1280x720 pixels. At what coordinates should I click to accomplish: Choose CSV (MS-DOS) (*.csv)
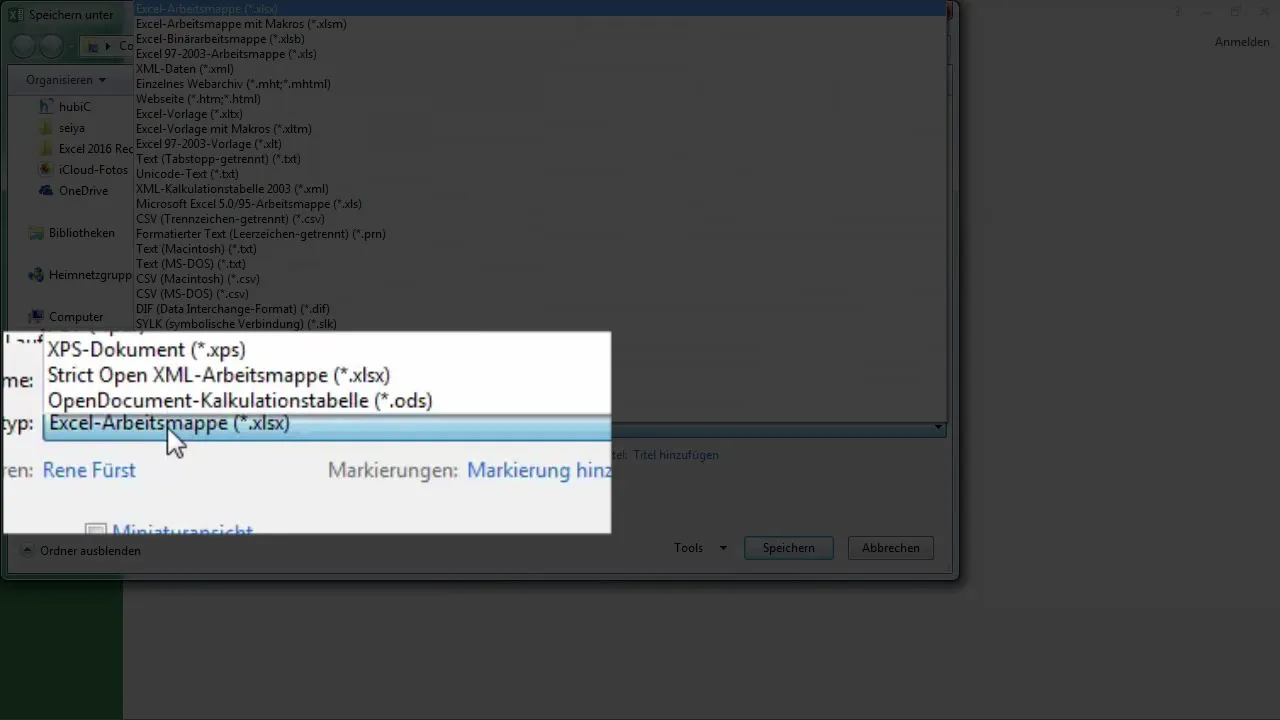coord(540,294)
